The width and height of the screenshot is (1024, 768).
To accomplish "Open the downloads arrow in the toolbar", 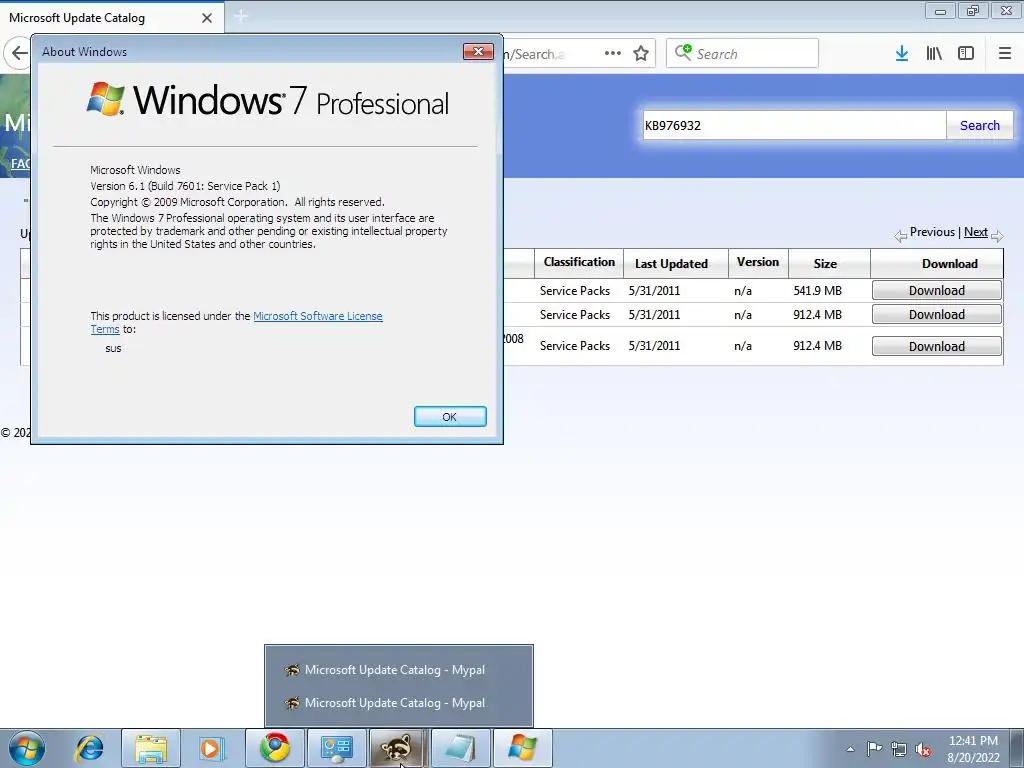I will tap(902, 54).
